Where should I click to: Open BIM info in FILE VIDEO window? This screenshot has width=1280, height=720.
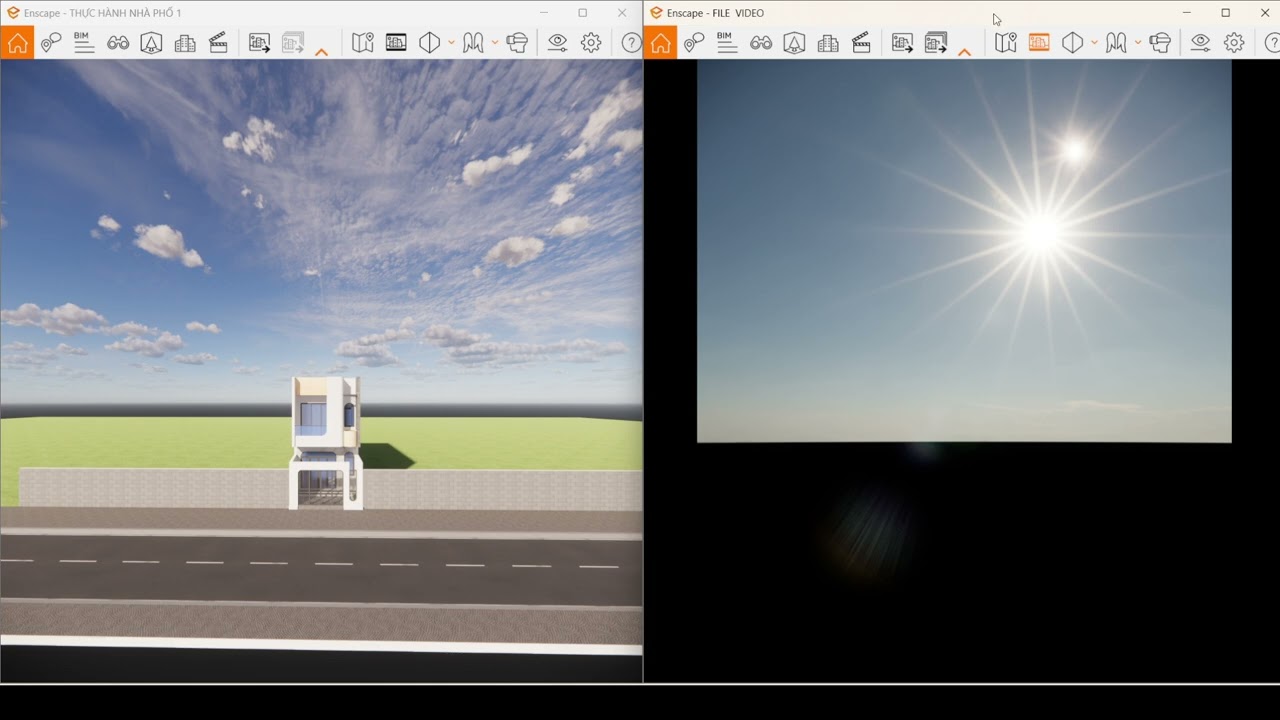pos(727,43)
